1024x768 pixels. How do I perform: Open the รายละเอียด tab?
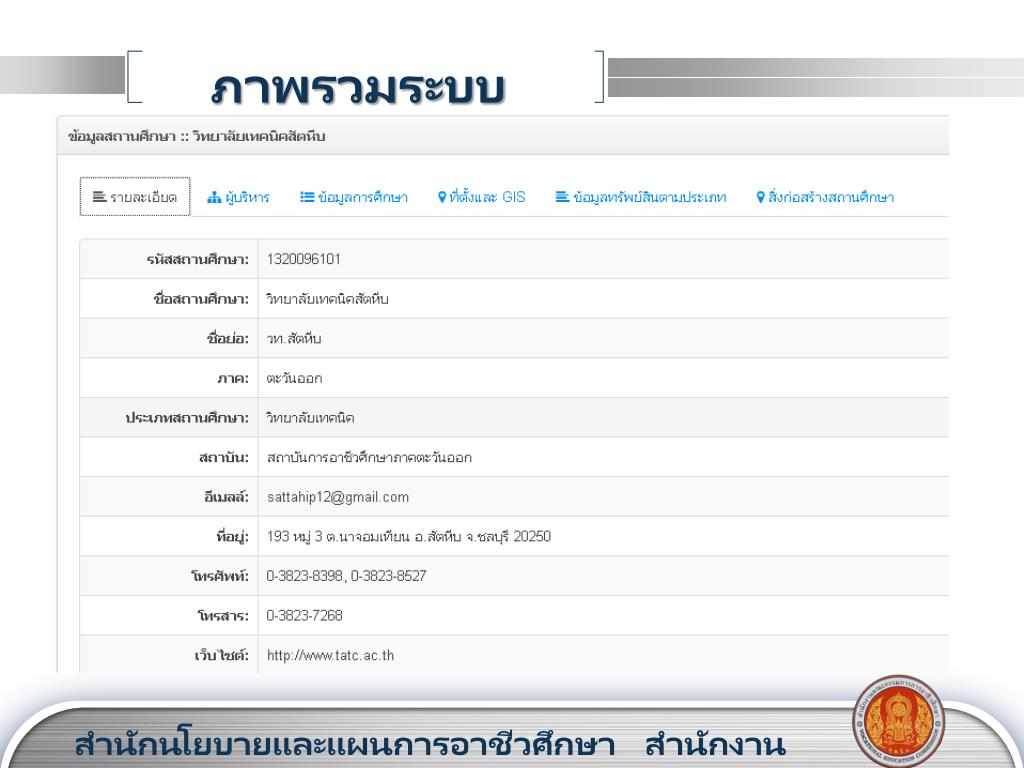coord(135,197)
